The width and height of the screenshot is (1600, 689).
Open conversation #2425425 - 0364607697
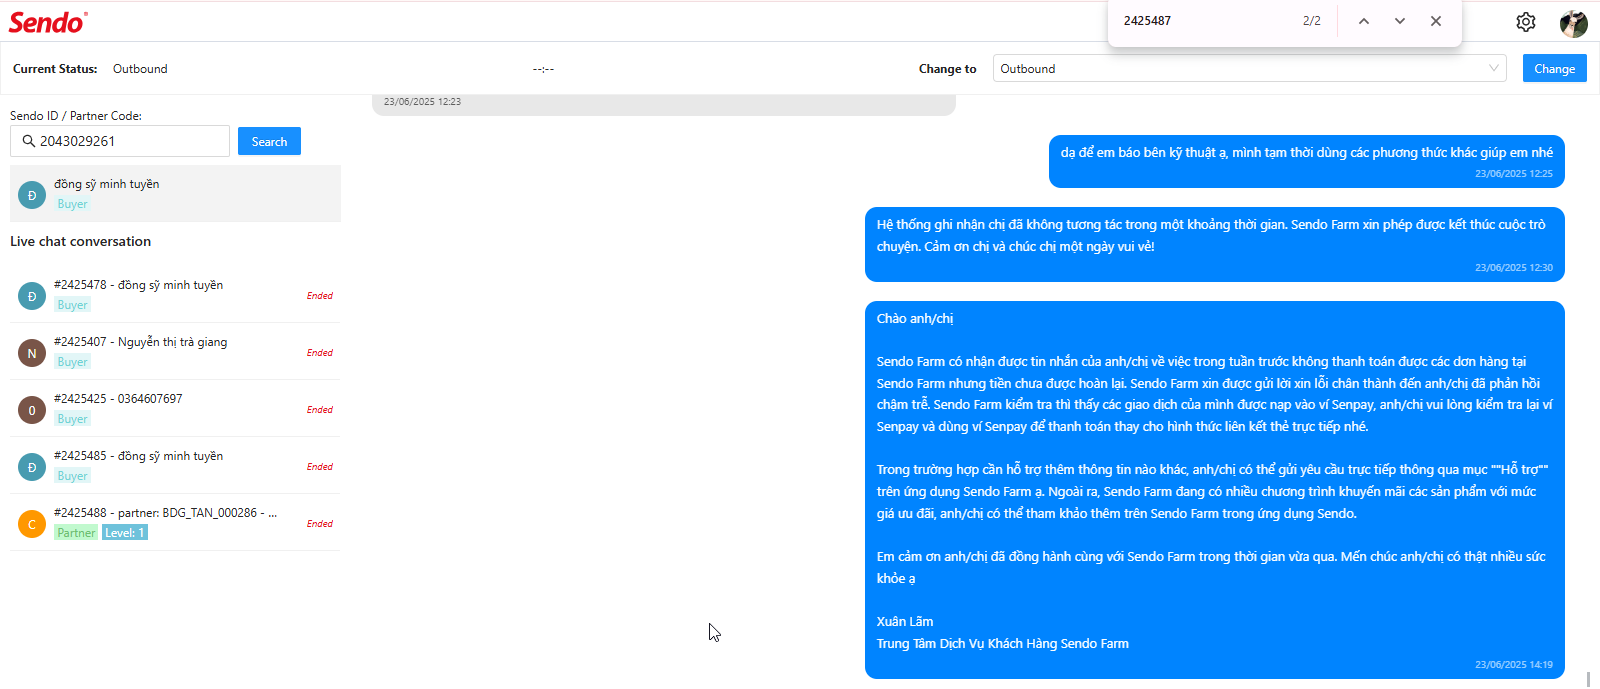(175, 409)
